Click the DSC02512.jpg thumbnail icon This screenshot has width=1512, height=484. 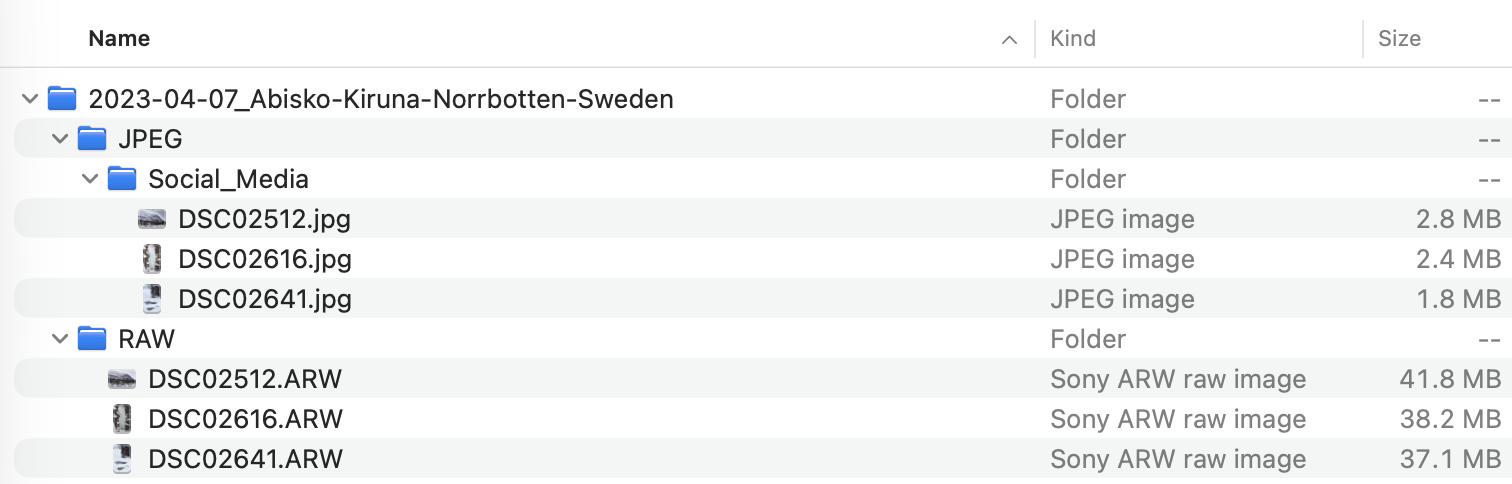coord(152,219)
